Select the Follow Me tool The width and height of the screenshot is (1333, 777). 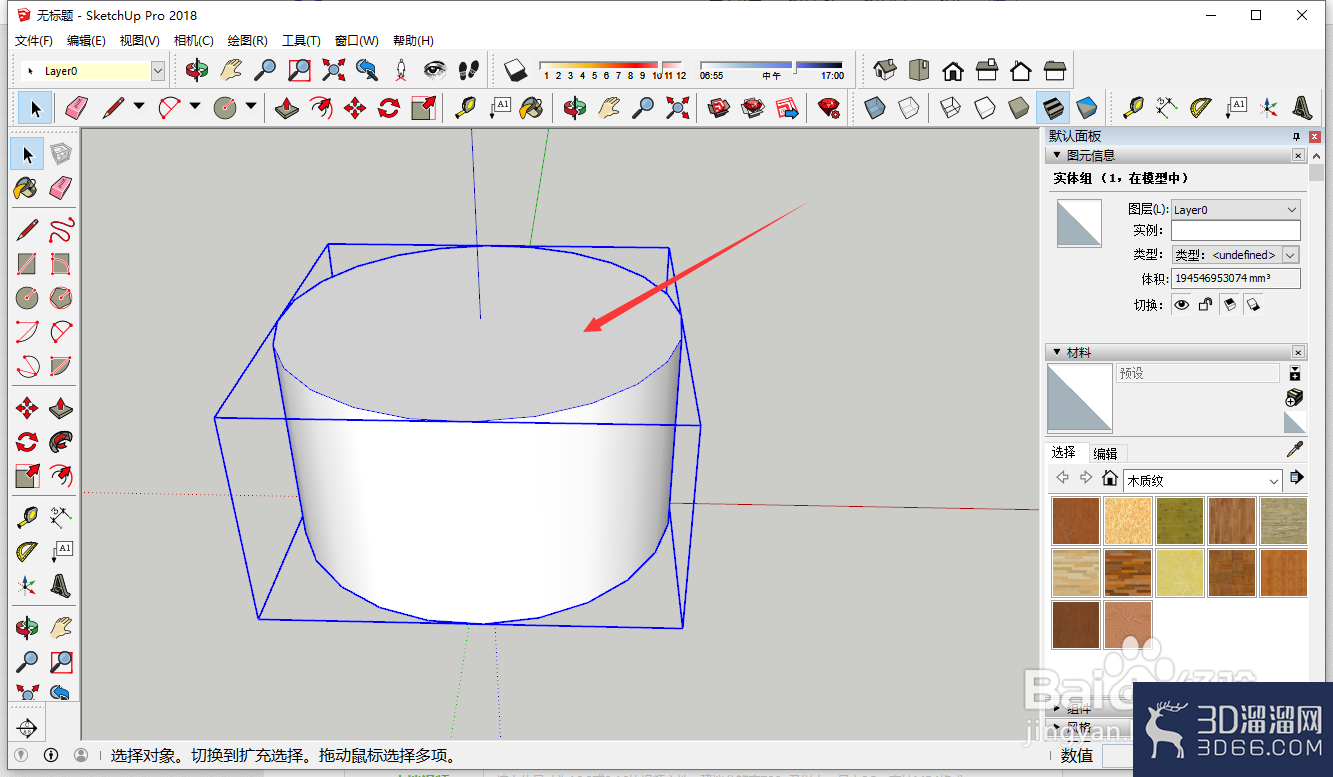61,441
